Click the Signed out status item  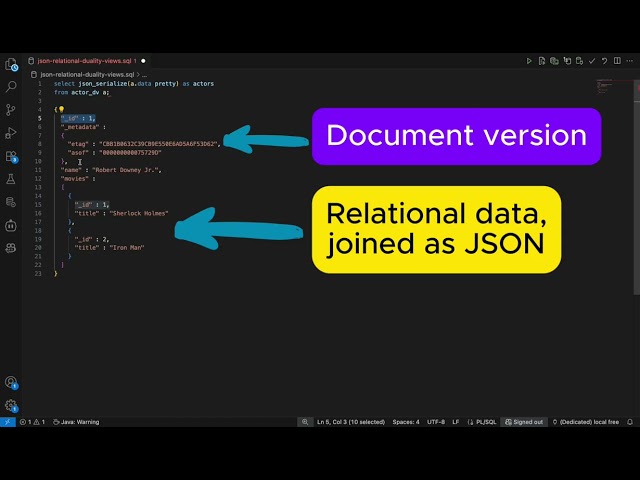(x=524, y=422)
